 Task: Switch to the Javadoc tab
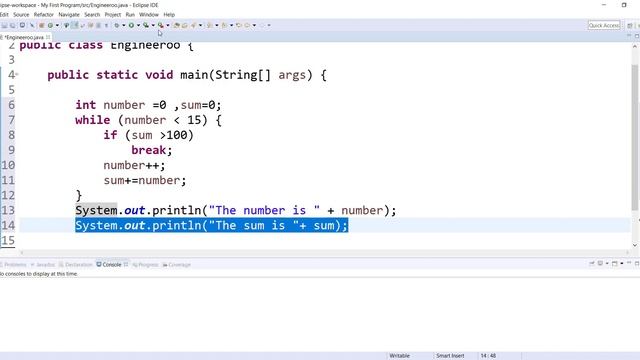[x=43, y=264]
